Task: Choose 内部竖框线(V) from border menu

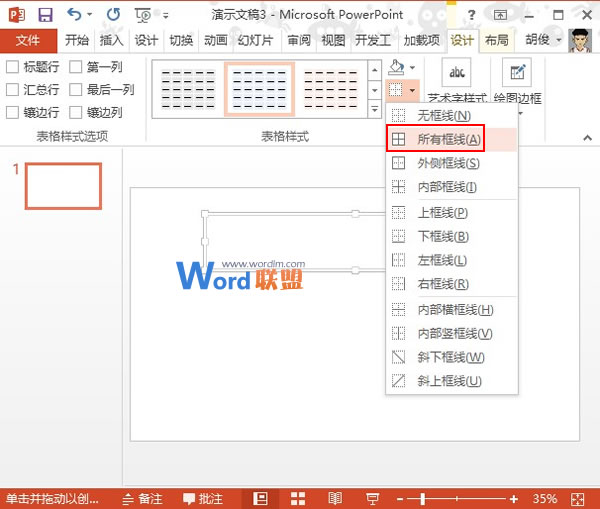Action: [x=452, y=333]
